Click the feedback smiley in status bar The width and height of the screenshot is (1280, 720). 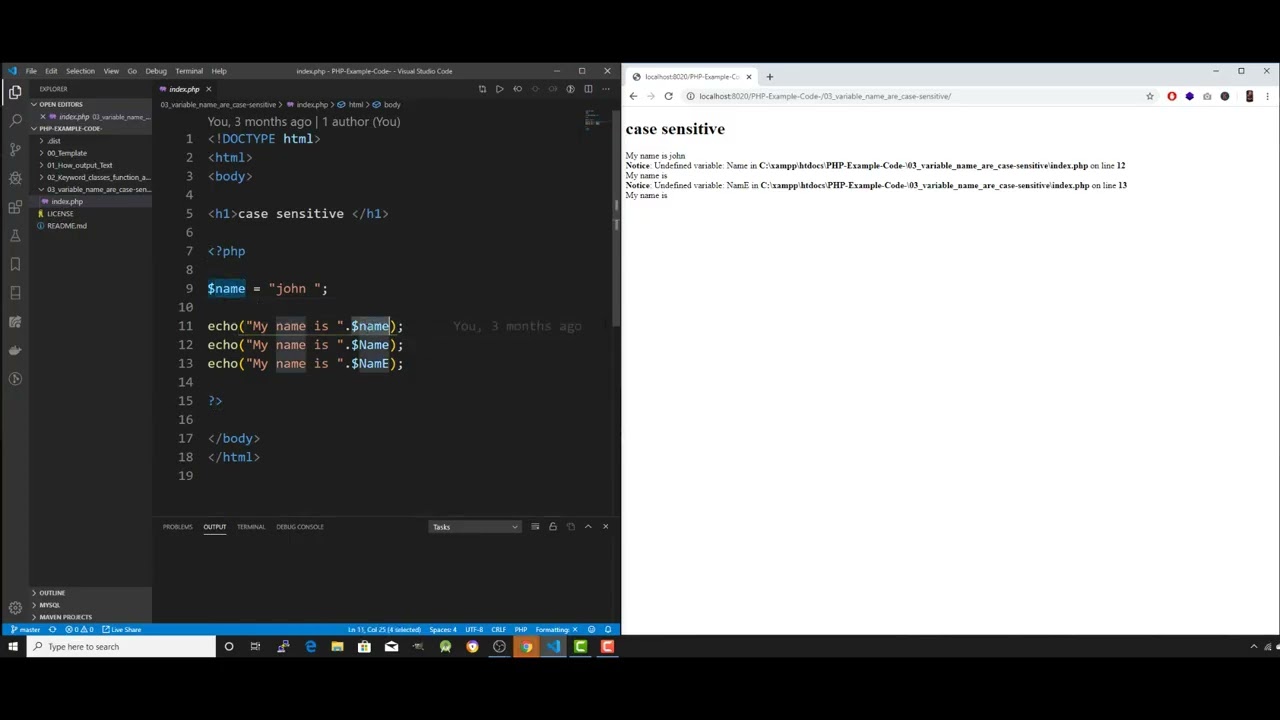click(592, 630)
